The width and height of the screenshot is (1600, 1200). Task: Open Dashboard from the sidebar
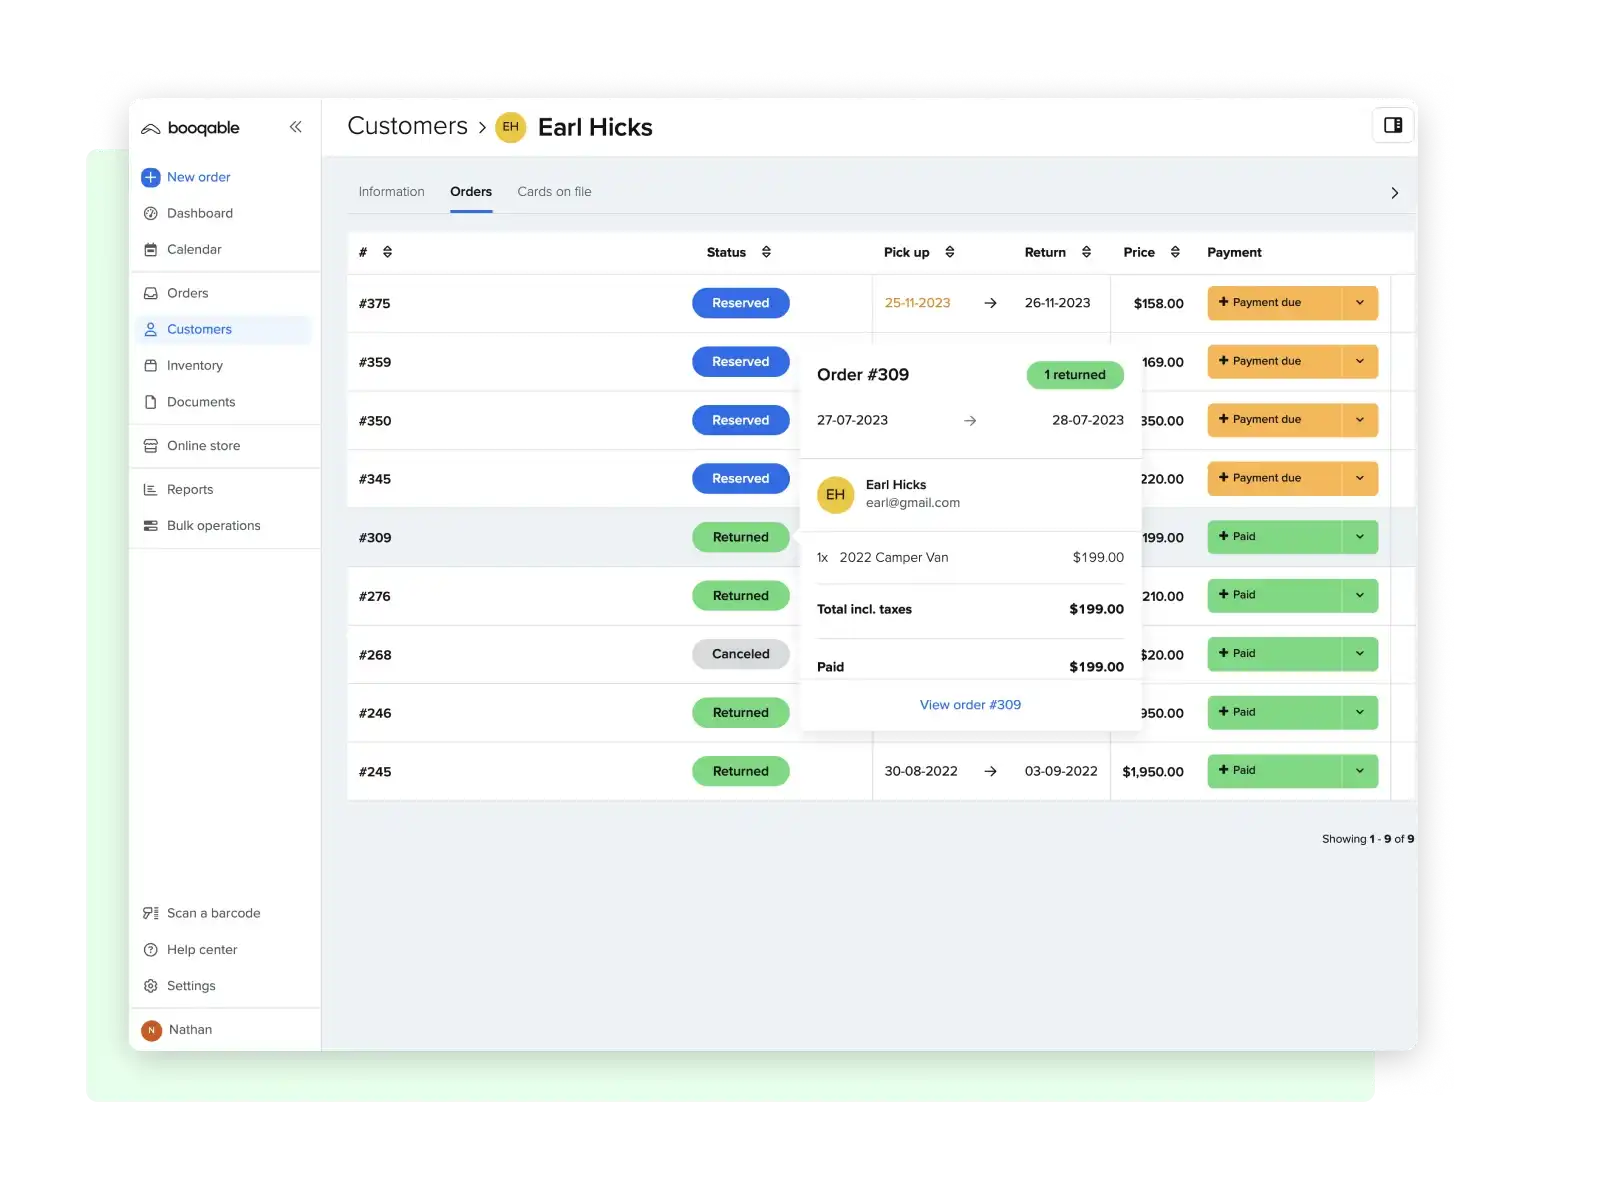(199, 213)
